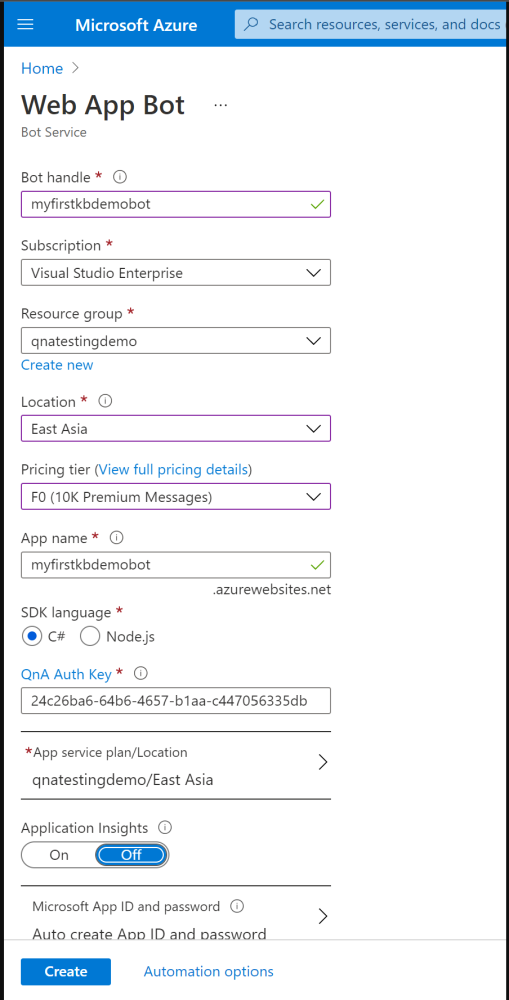
Task: Show info tooltip for App name
Action: point(117,538)
